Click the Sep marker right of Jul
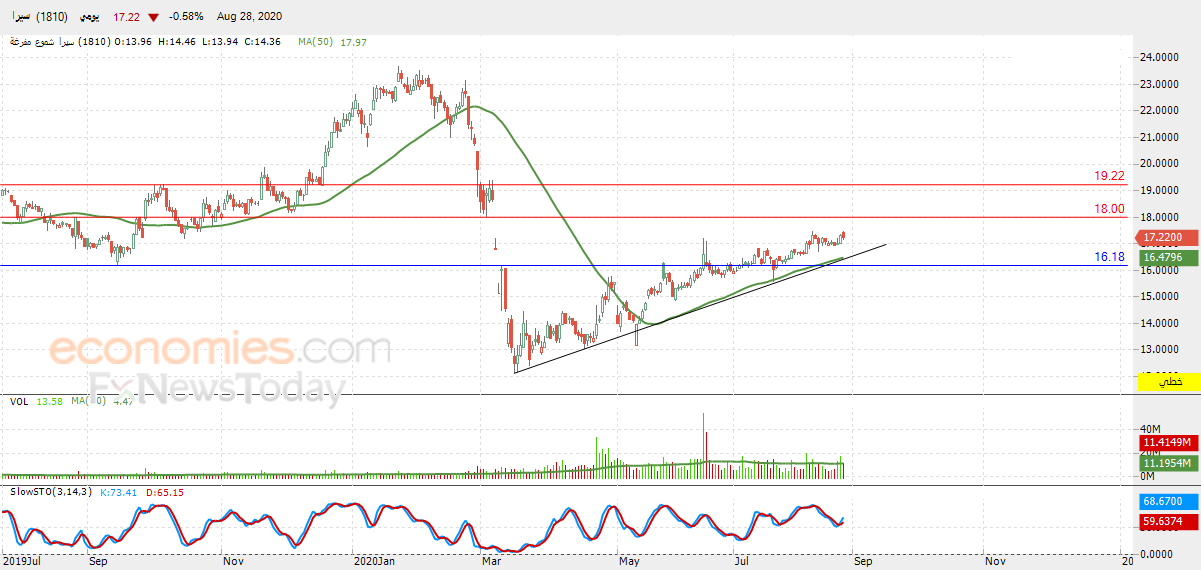 [863, 562]
